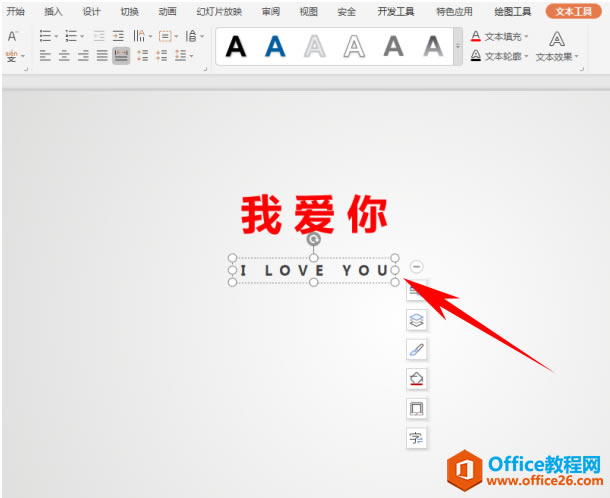
Task: Open the shape fill bucket icon
Action: coord(416,379)
